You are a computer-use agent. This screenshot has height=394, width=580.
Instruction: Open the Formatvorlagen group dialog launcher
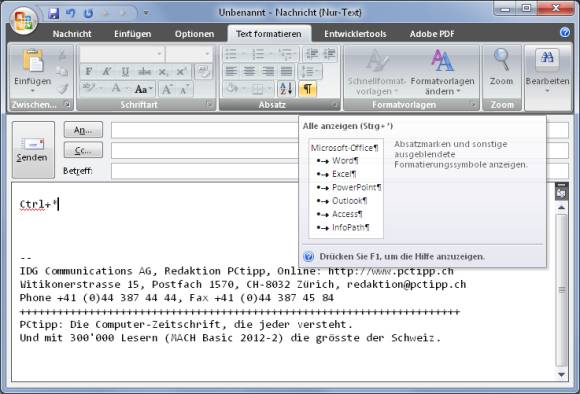click(473, 105)
